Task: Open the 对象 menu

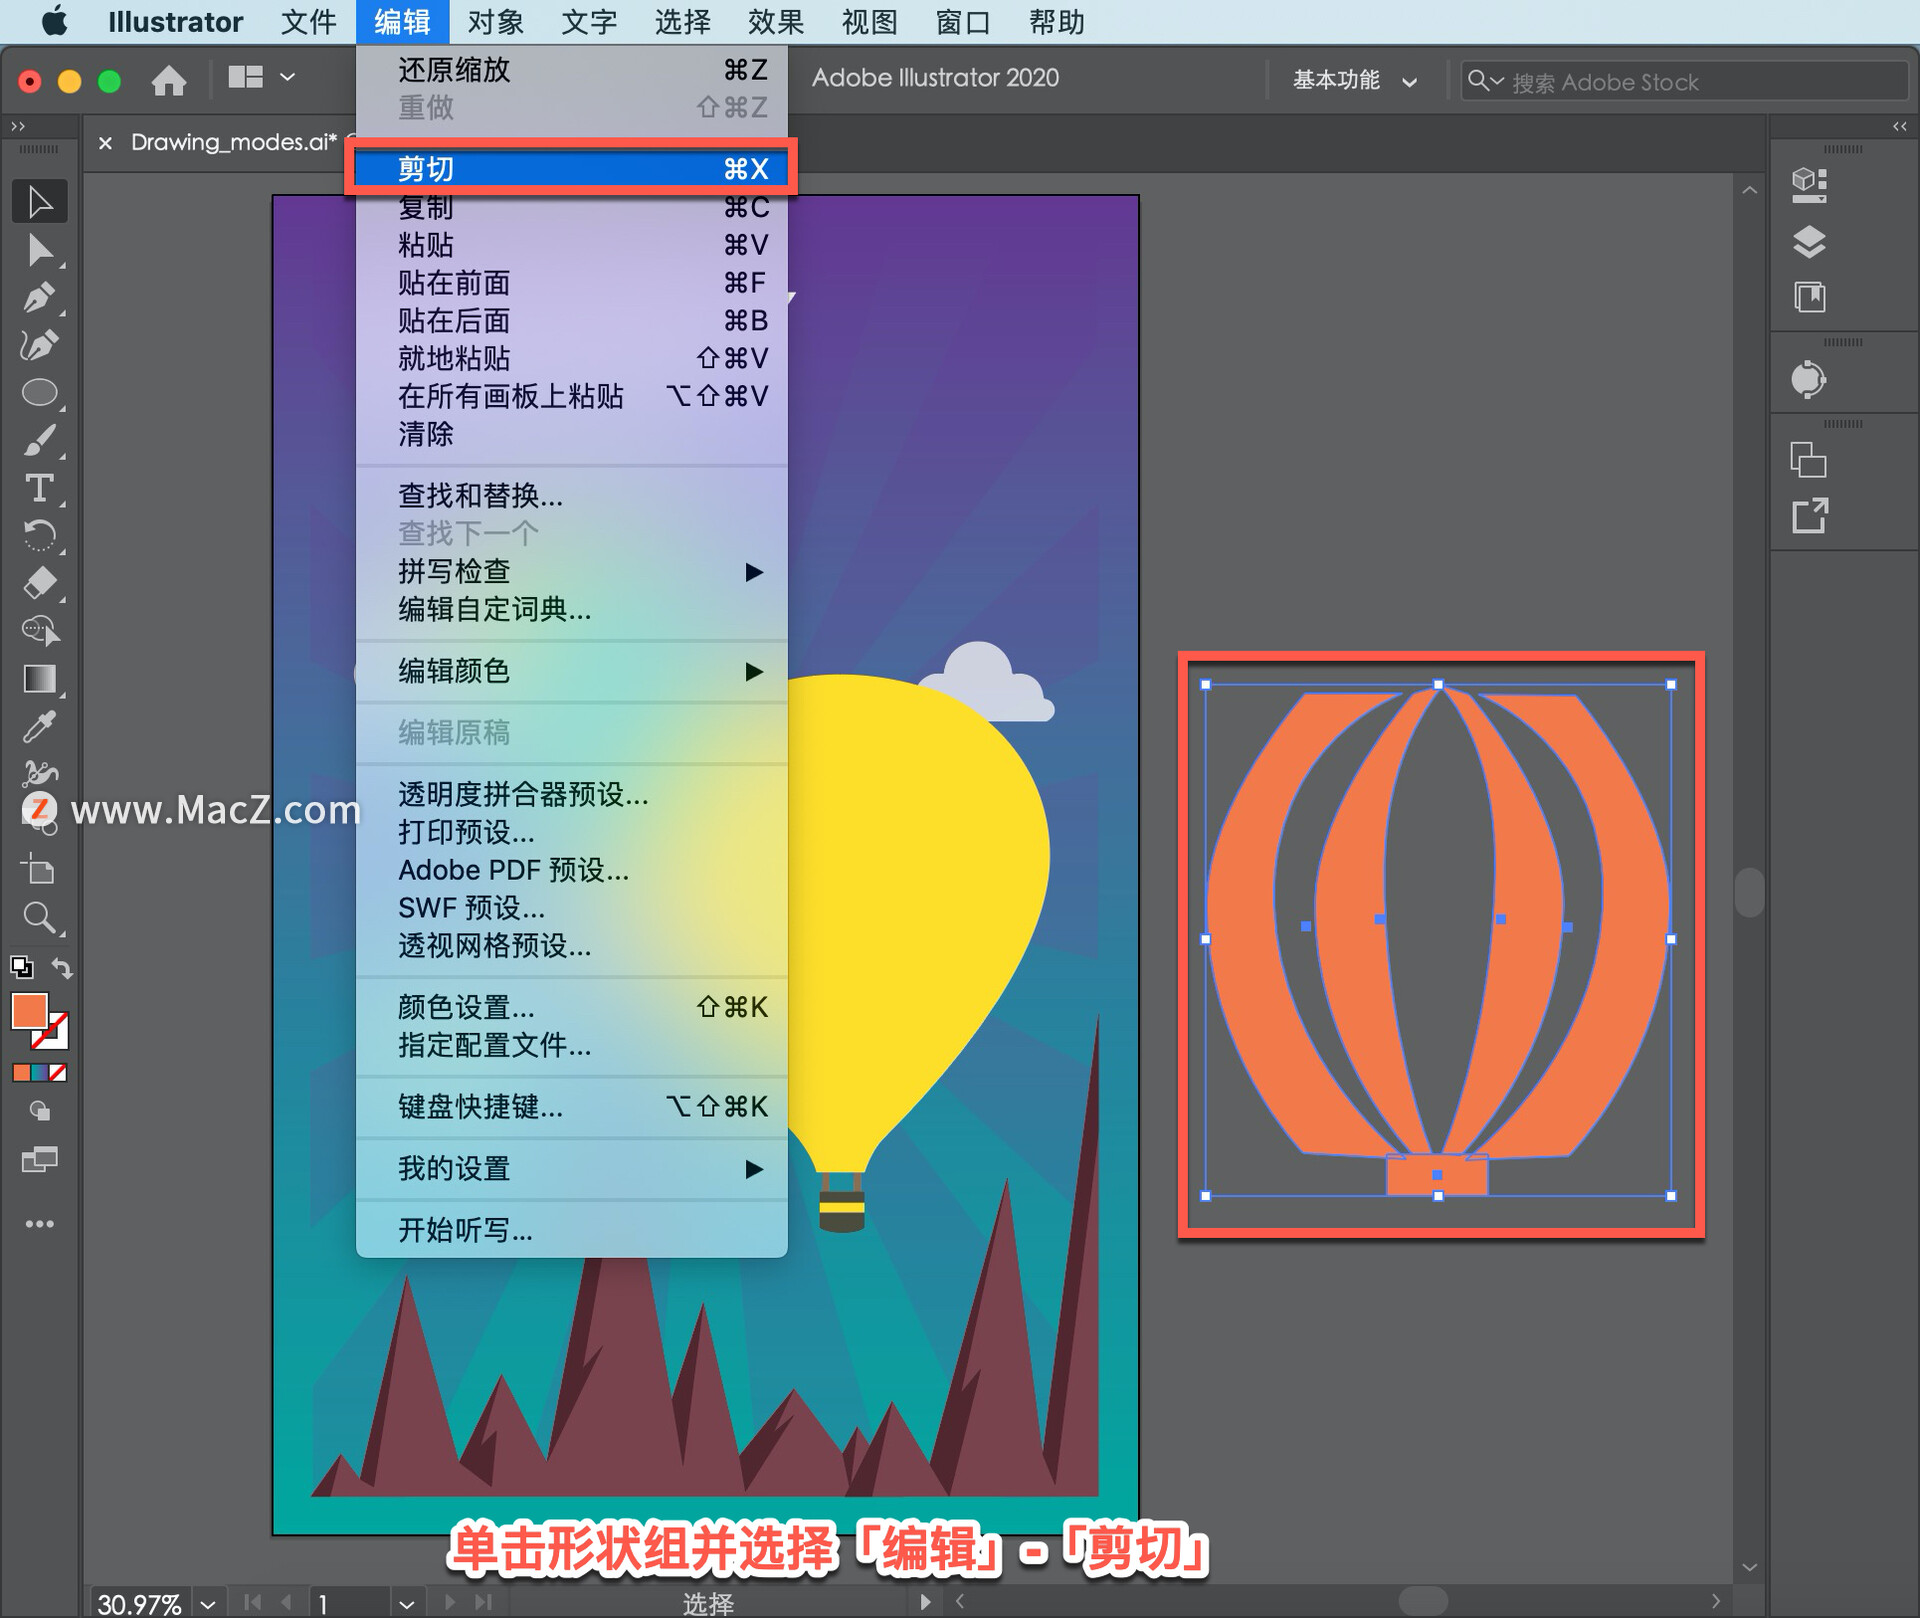Action: (x=495, y=21)
